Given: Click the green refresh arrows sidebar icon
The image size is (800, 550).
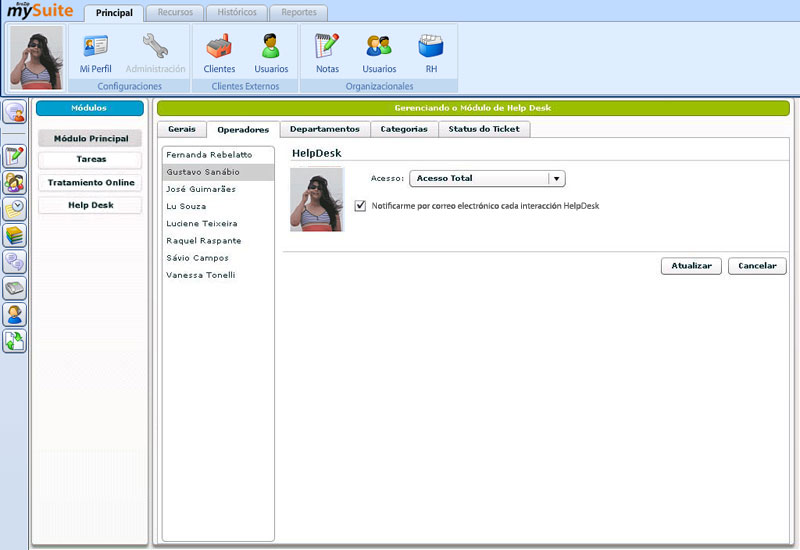Looking at the screenshot, I should point(14,341).
